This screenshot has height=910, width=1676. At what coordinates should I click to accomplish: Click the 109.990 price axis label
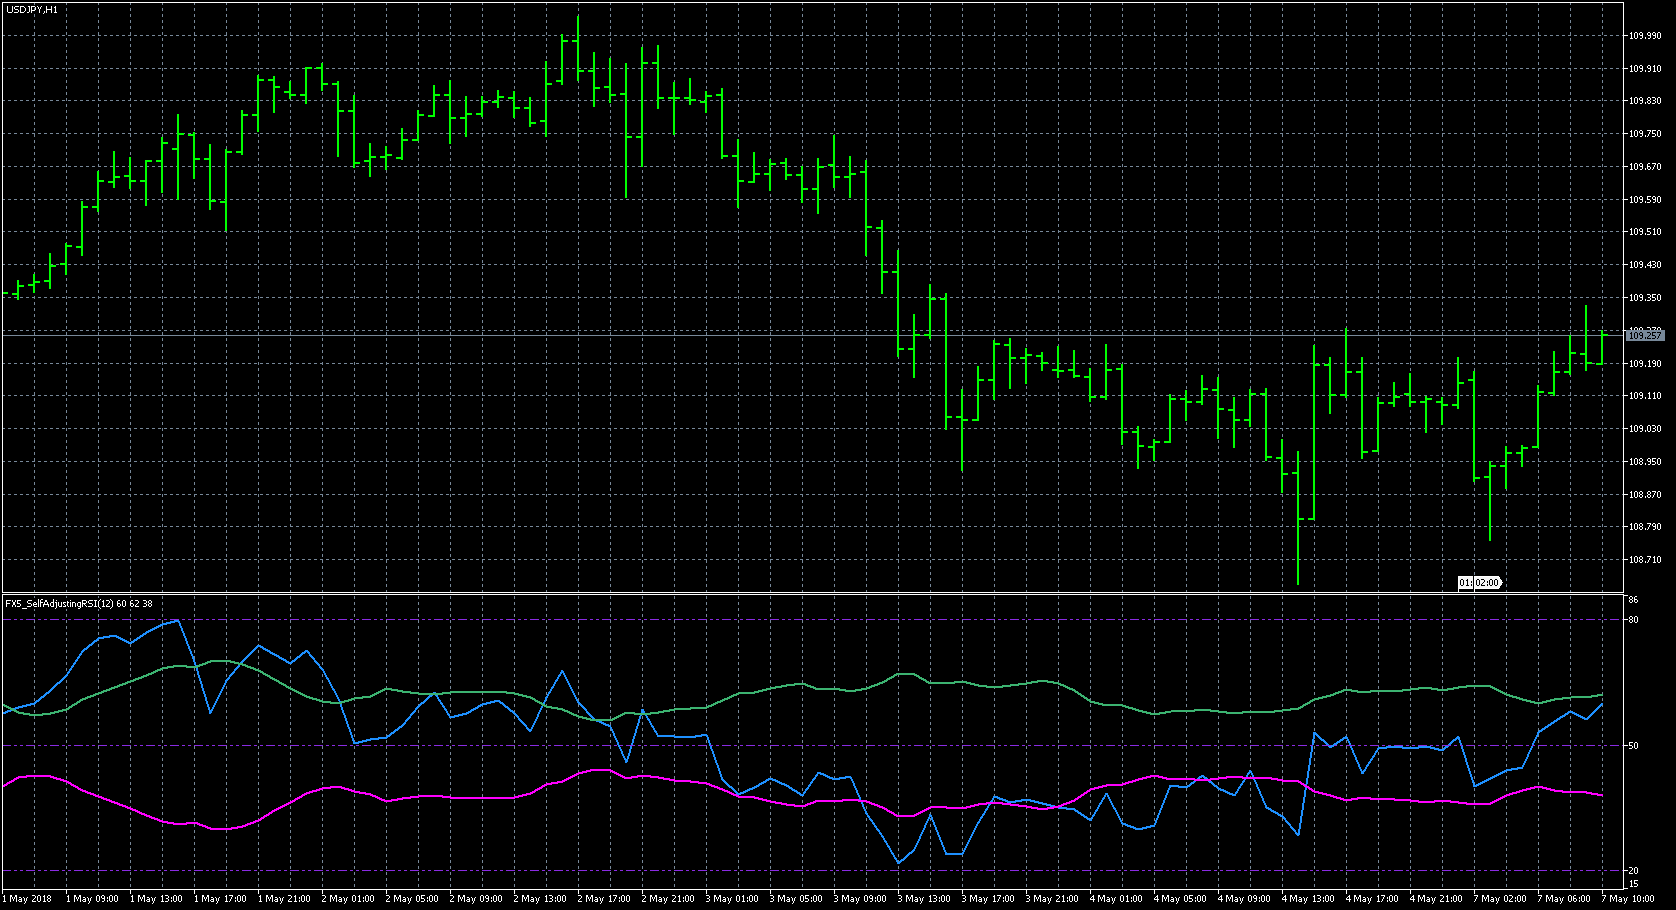point(1645,36)
